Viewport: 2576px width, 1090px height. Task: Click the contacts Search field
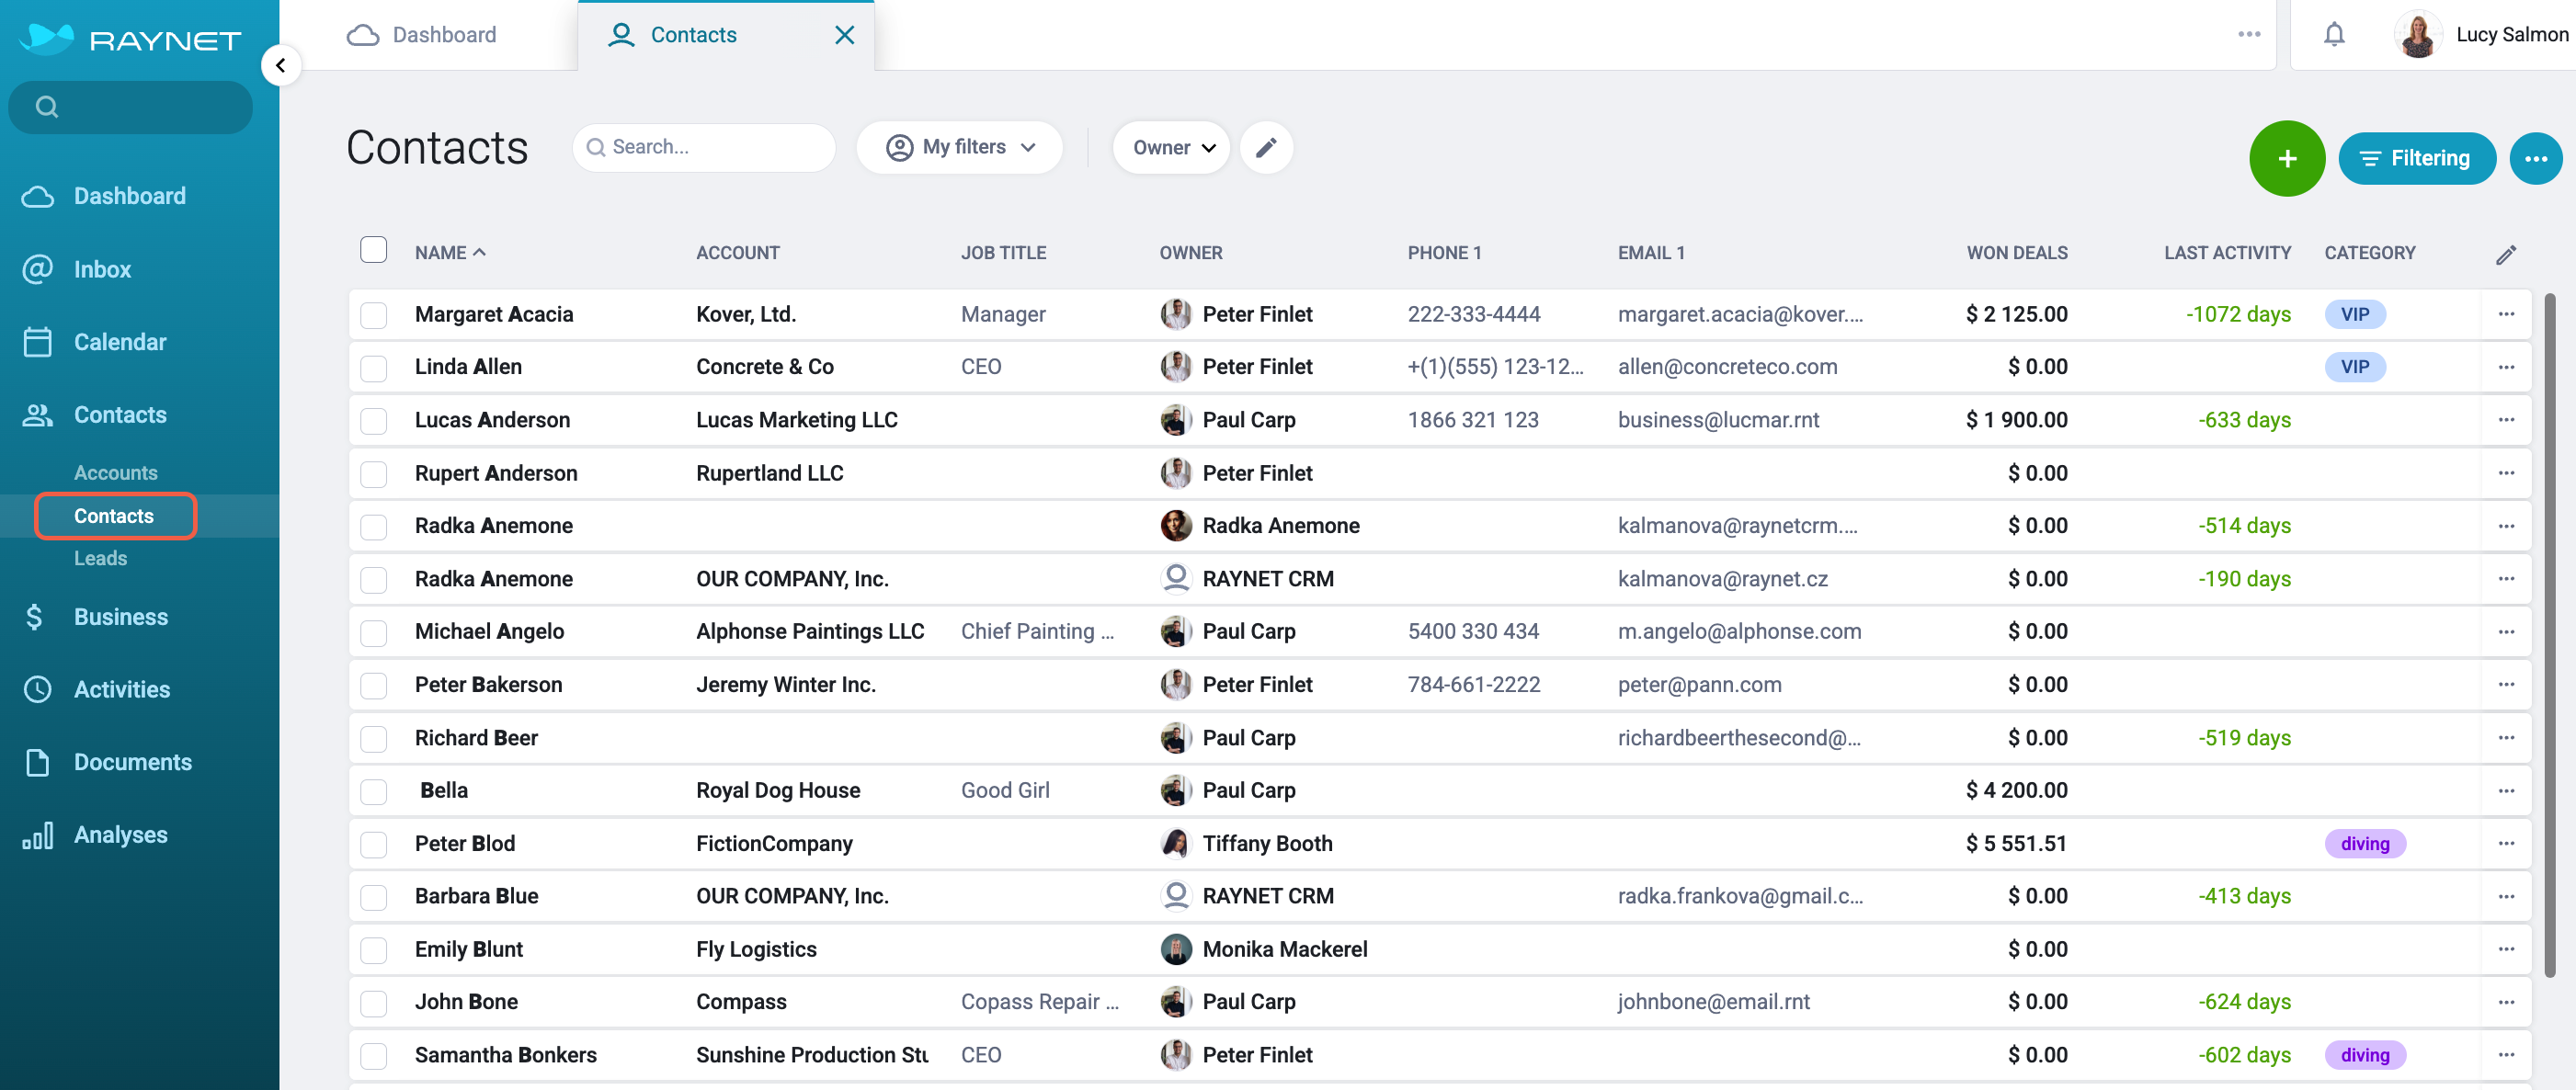coord(704,147)
